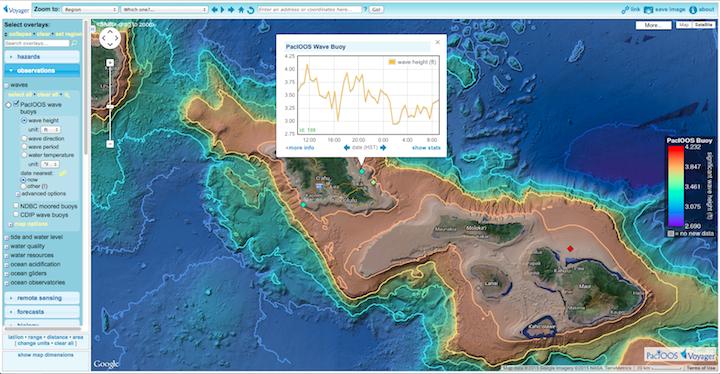Click the sidebar collapse handle at map edge
Image resolution: width=720 pixels, height=374 pixels.
tap(92, 29)
